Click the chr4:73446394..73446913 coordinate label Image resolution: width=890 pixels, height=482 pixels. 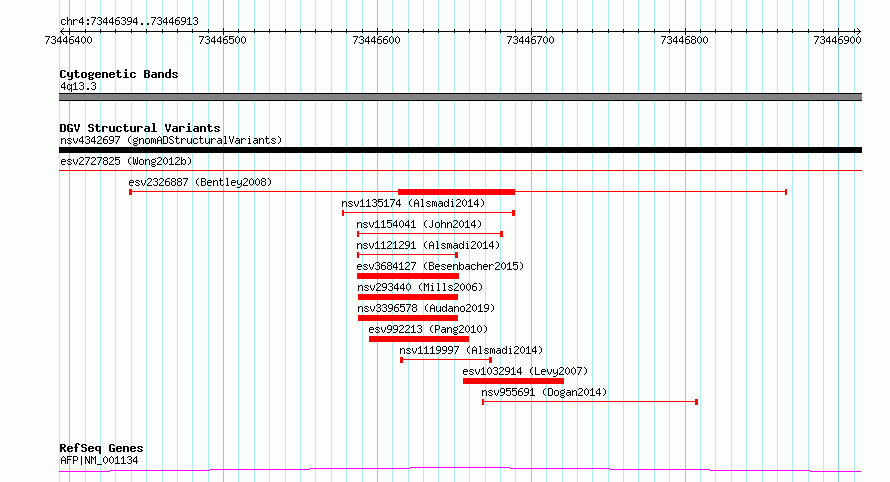point(129,22)
